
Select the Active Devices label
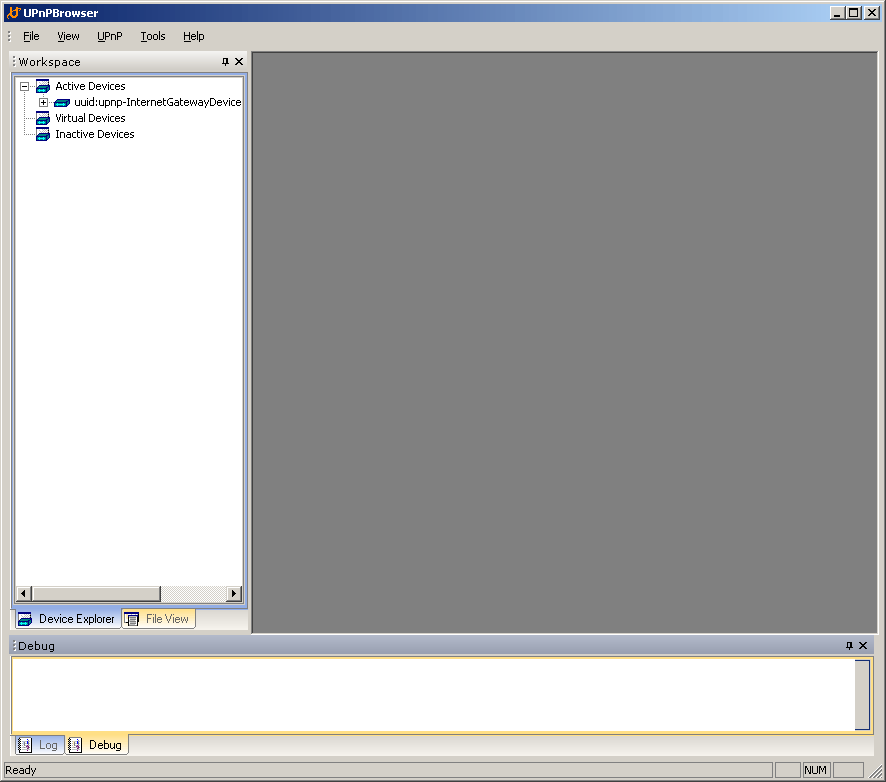tap(90, 86)
